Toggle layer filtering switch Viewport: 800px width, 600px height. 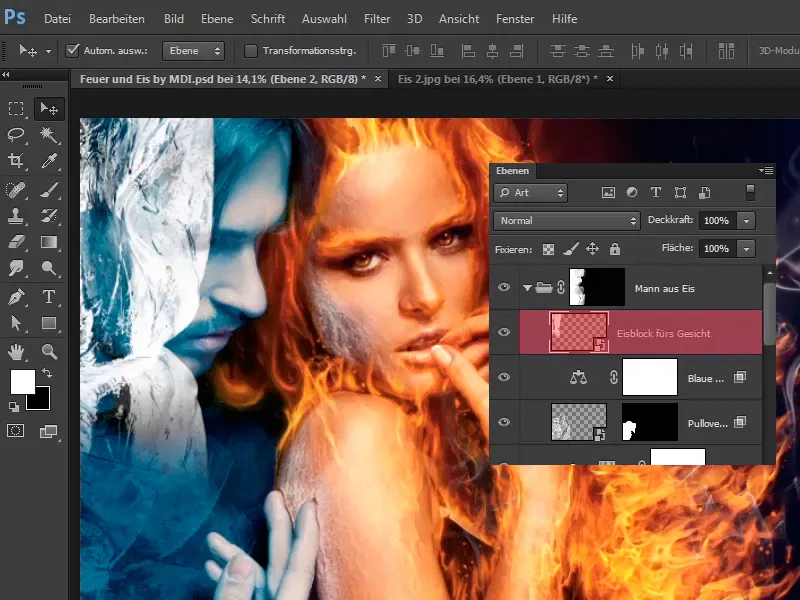[750, 192]
